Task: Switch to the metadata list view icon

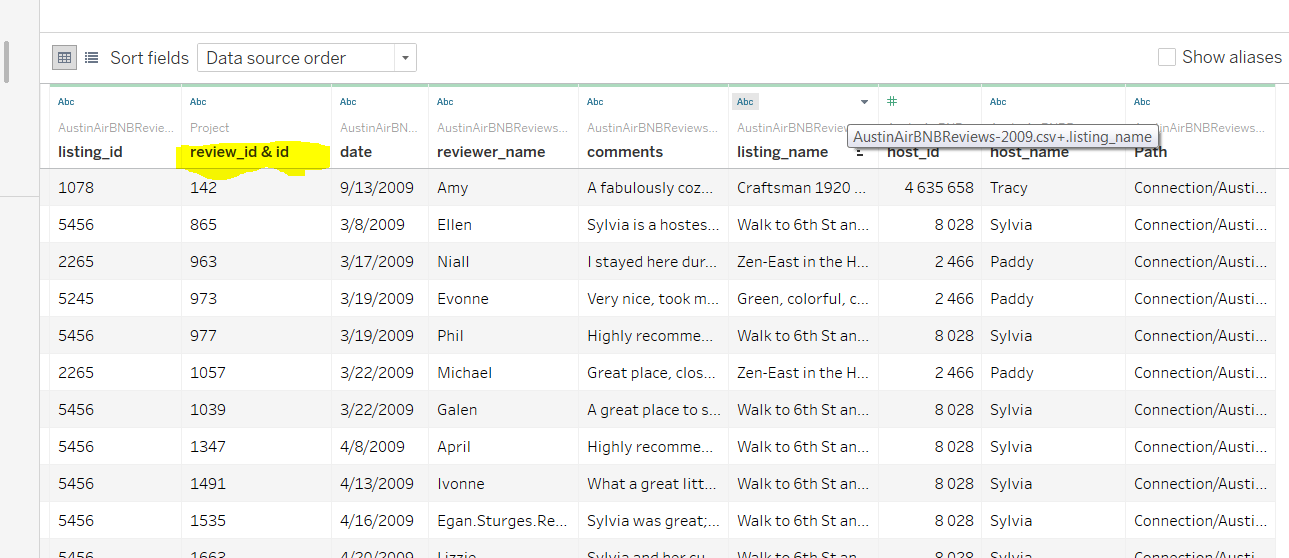Action: click(91, 58)
